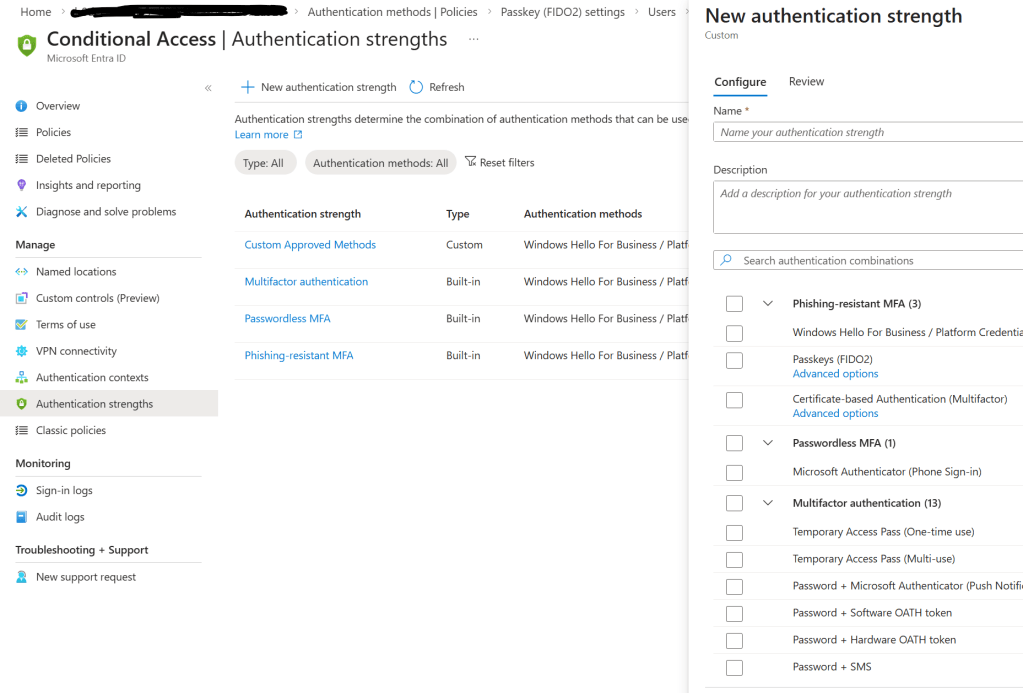Open Audit logs in the sidebar

[60, 517]
